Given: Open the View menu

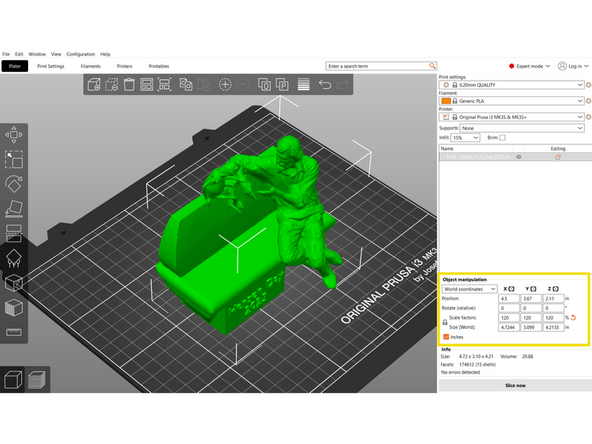Looking at the screenshot, I should click(56, 54).
